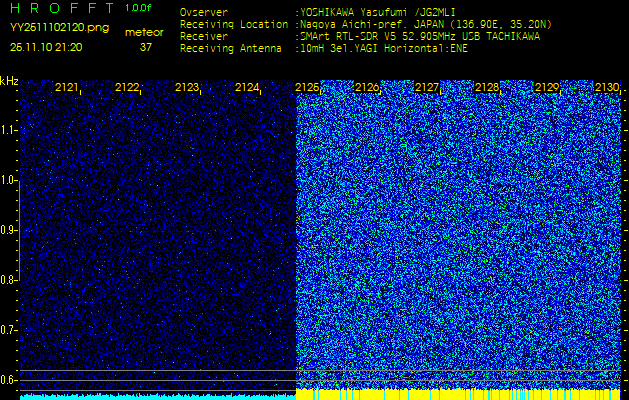Click the timestamp 25.11.10 21:20
The image size is (629, 400).
pos(46,47)
